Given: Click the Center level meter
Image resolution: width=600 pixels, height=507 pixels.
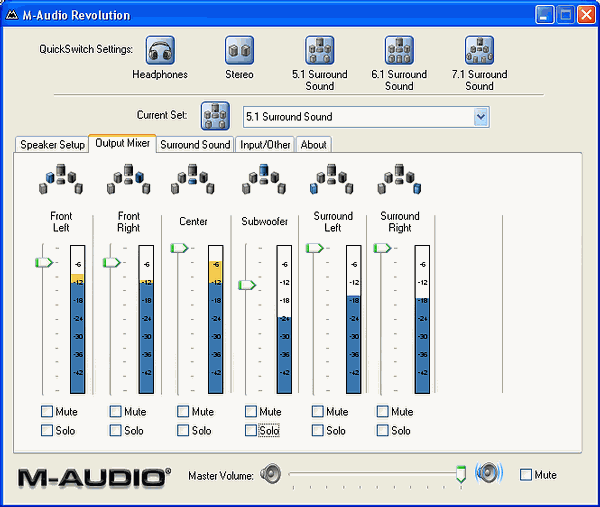Looking at the screenshot, I should click(x=216, y=319).
